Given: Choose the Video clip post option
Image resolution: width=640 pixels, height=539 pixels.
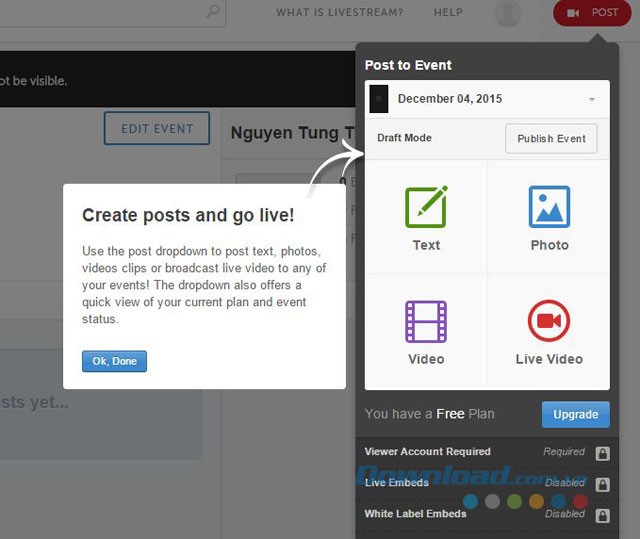Looking at the screenshot, I should [x=426, y=332].
